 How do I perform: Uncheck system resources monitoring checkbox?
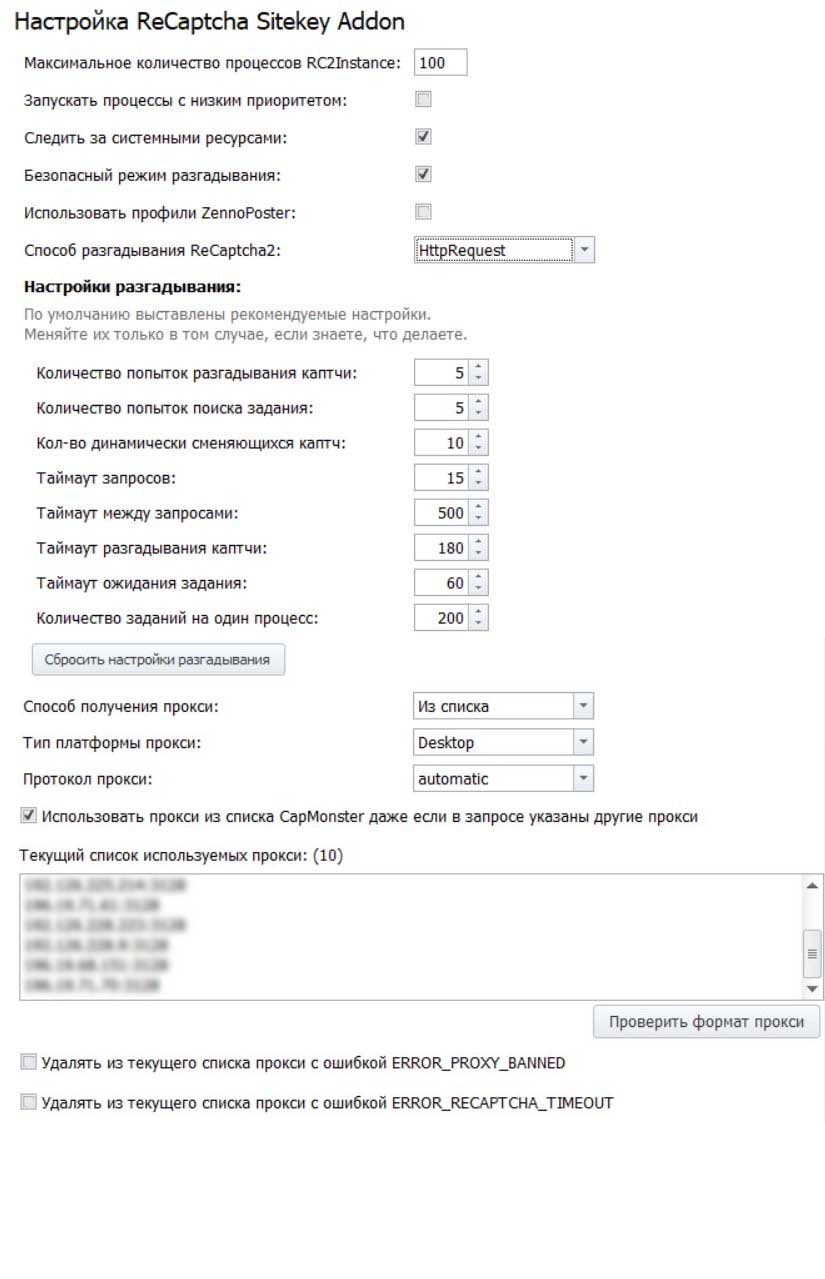tap(423, 137)
